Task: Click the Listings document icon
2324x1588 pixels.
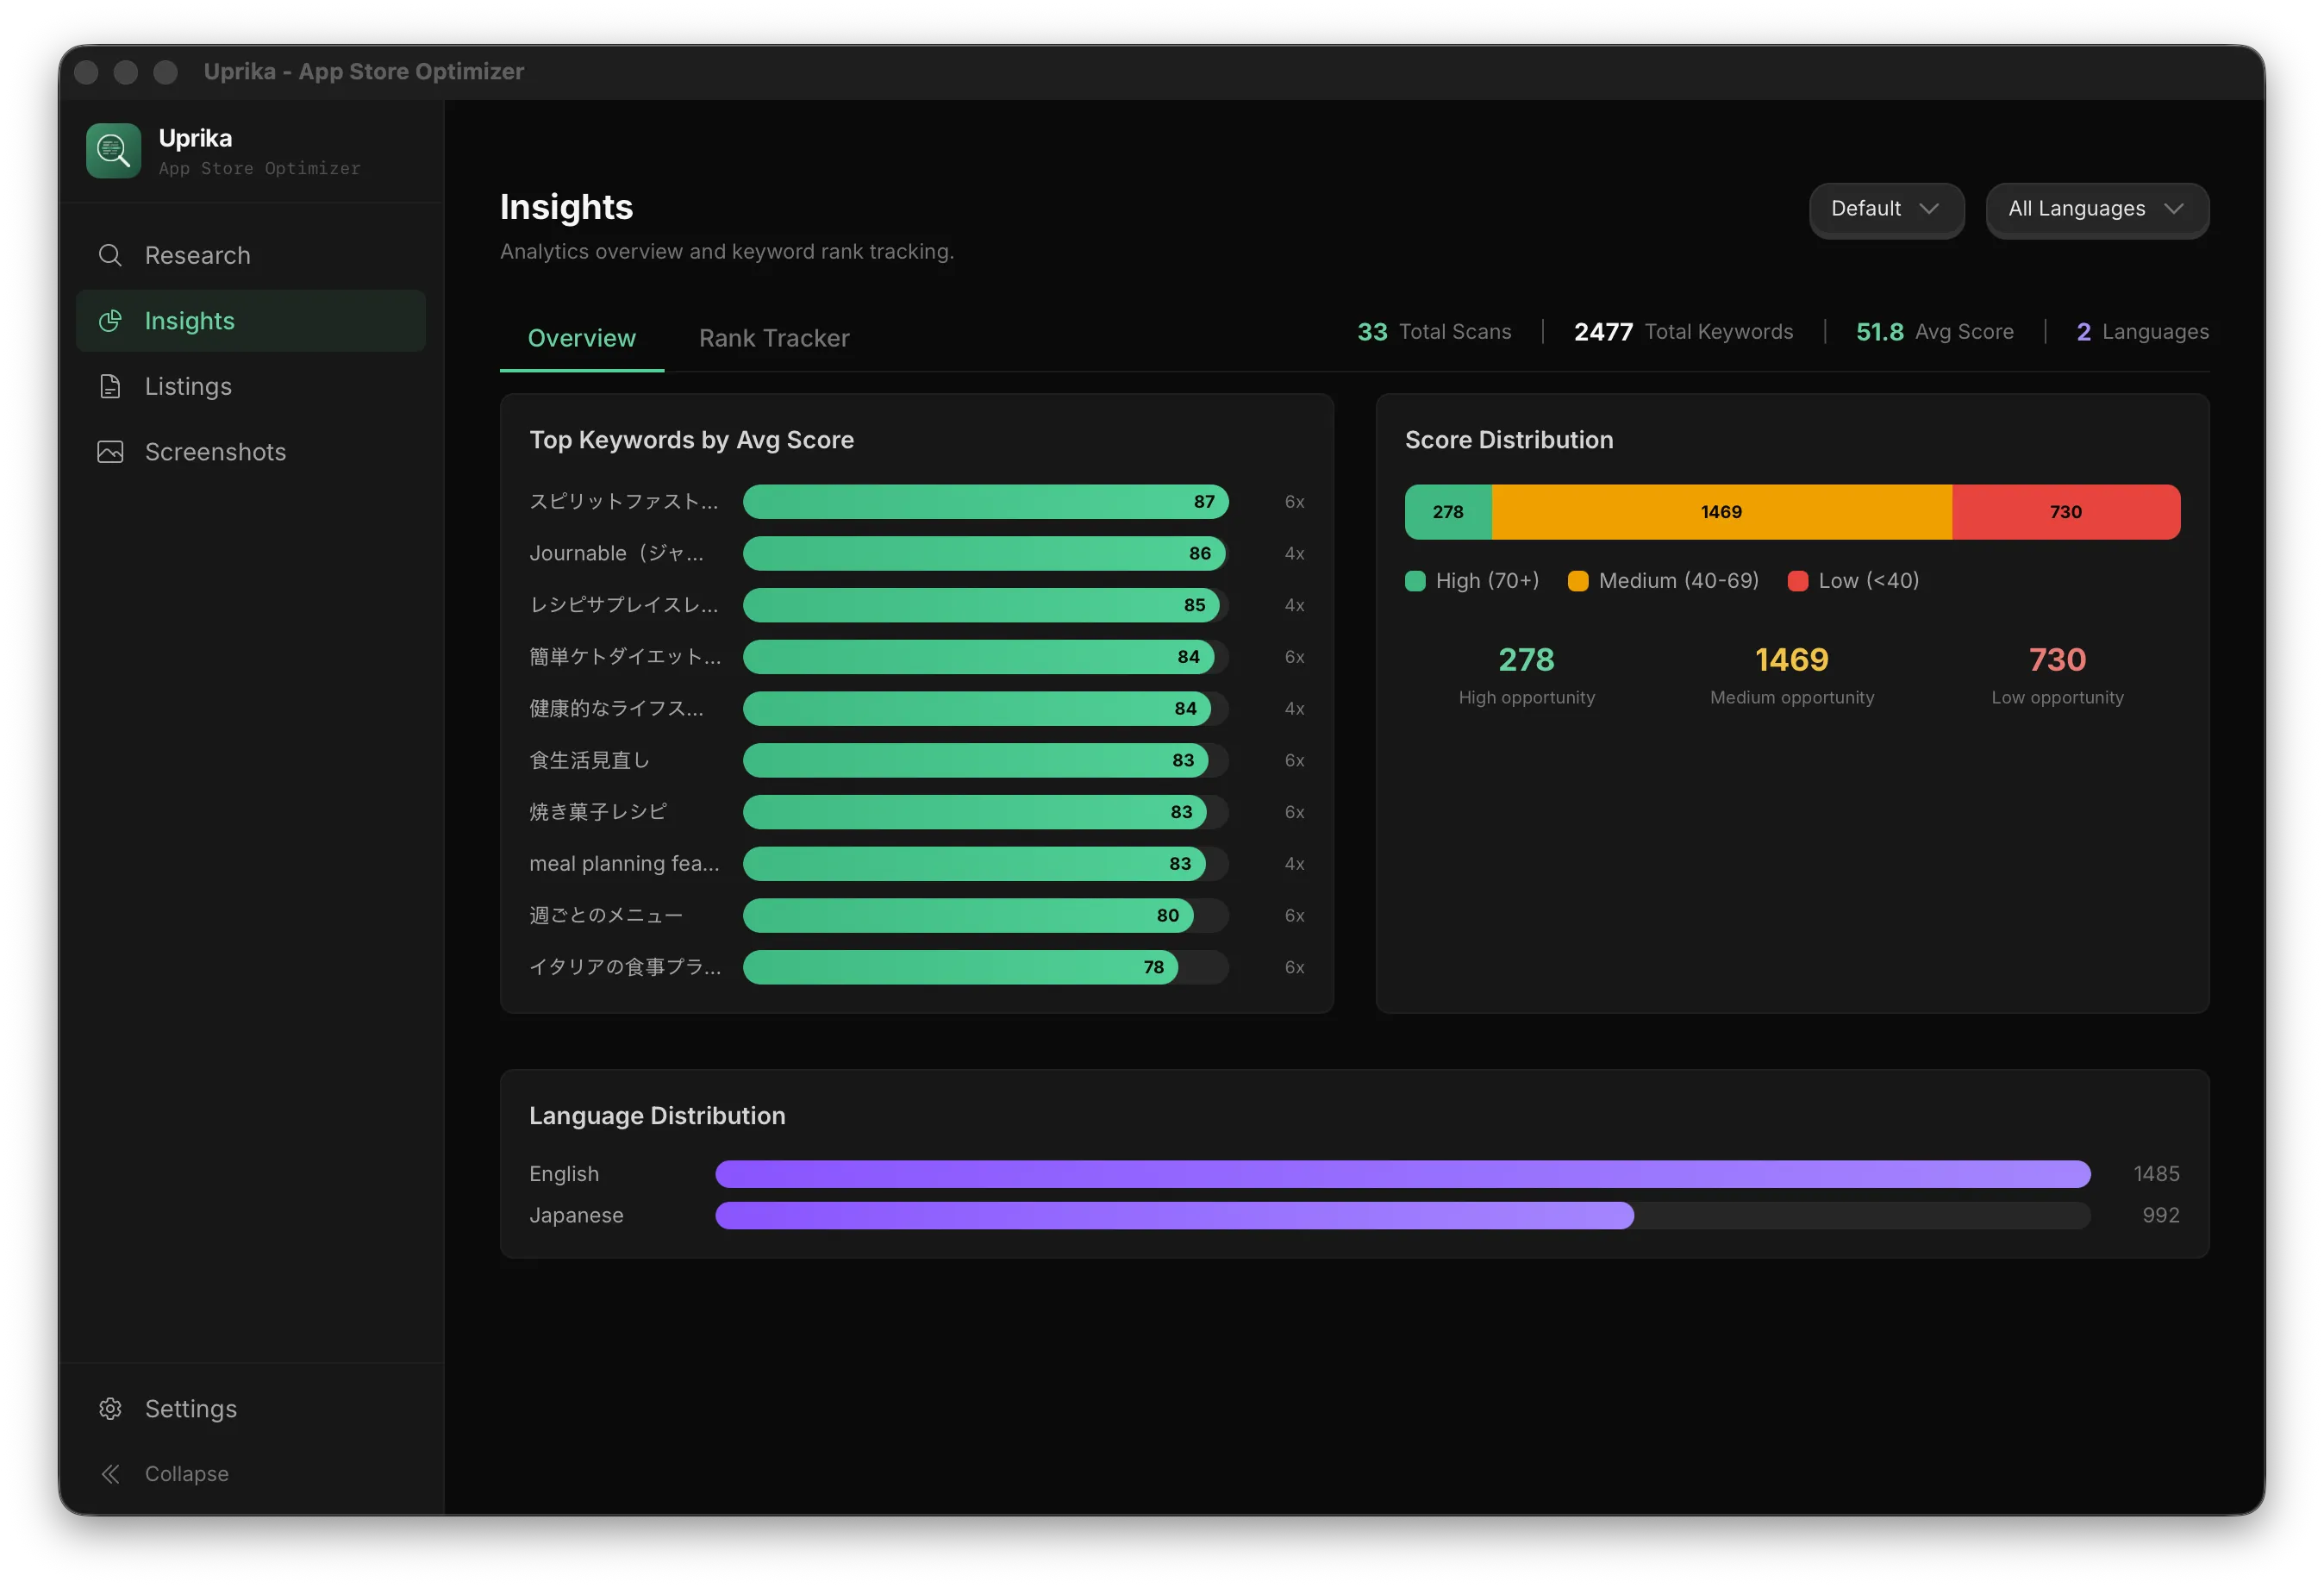Action: [x=110, y=386]
